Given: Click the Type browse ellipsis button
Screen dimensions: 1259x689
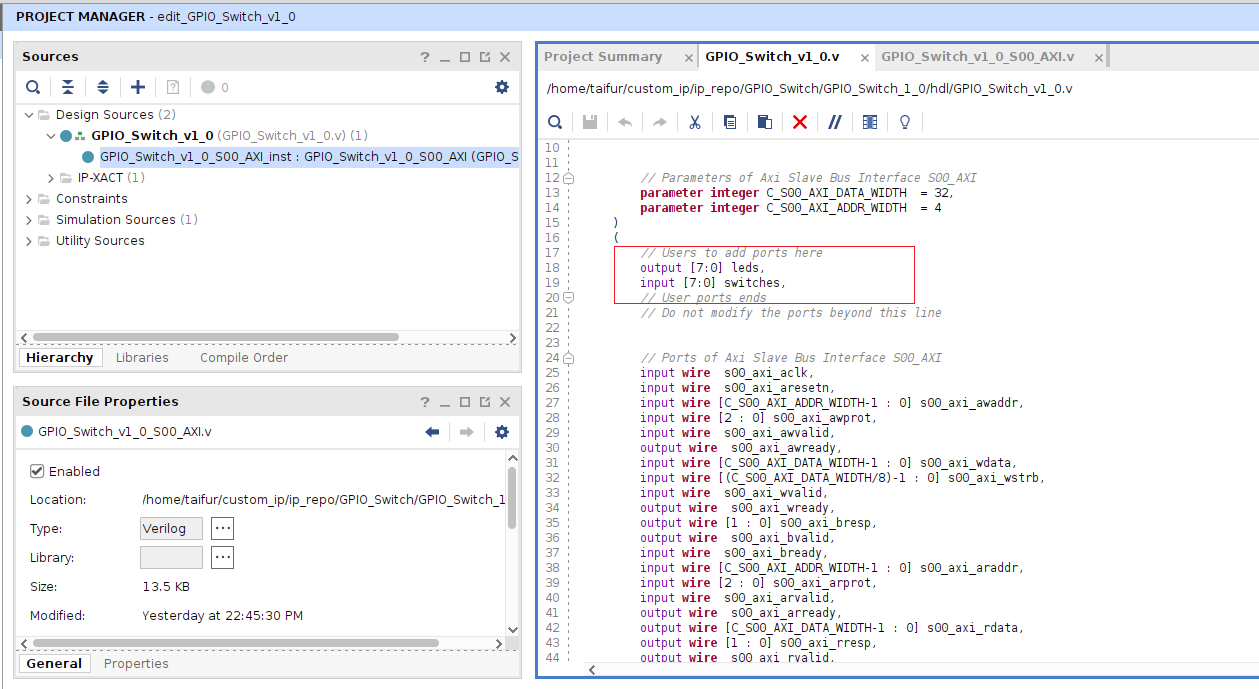Looking at the screenshot, I should tap(222, 528).
